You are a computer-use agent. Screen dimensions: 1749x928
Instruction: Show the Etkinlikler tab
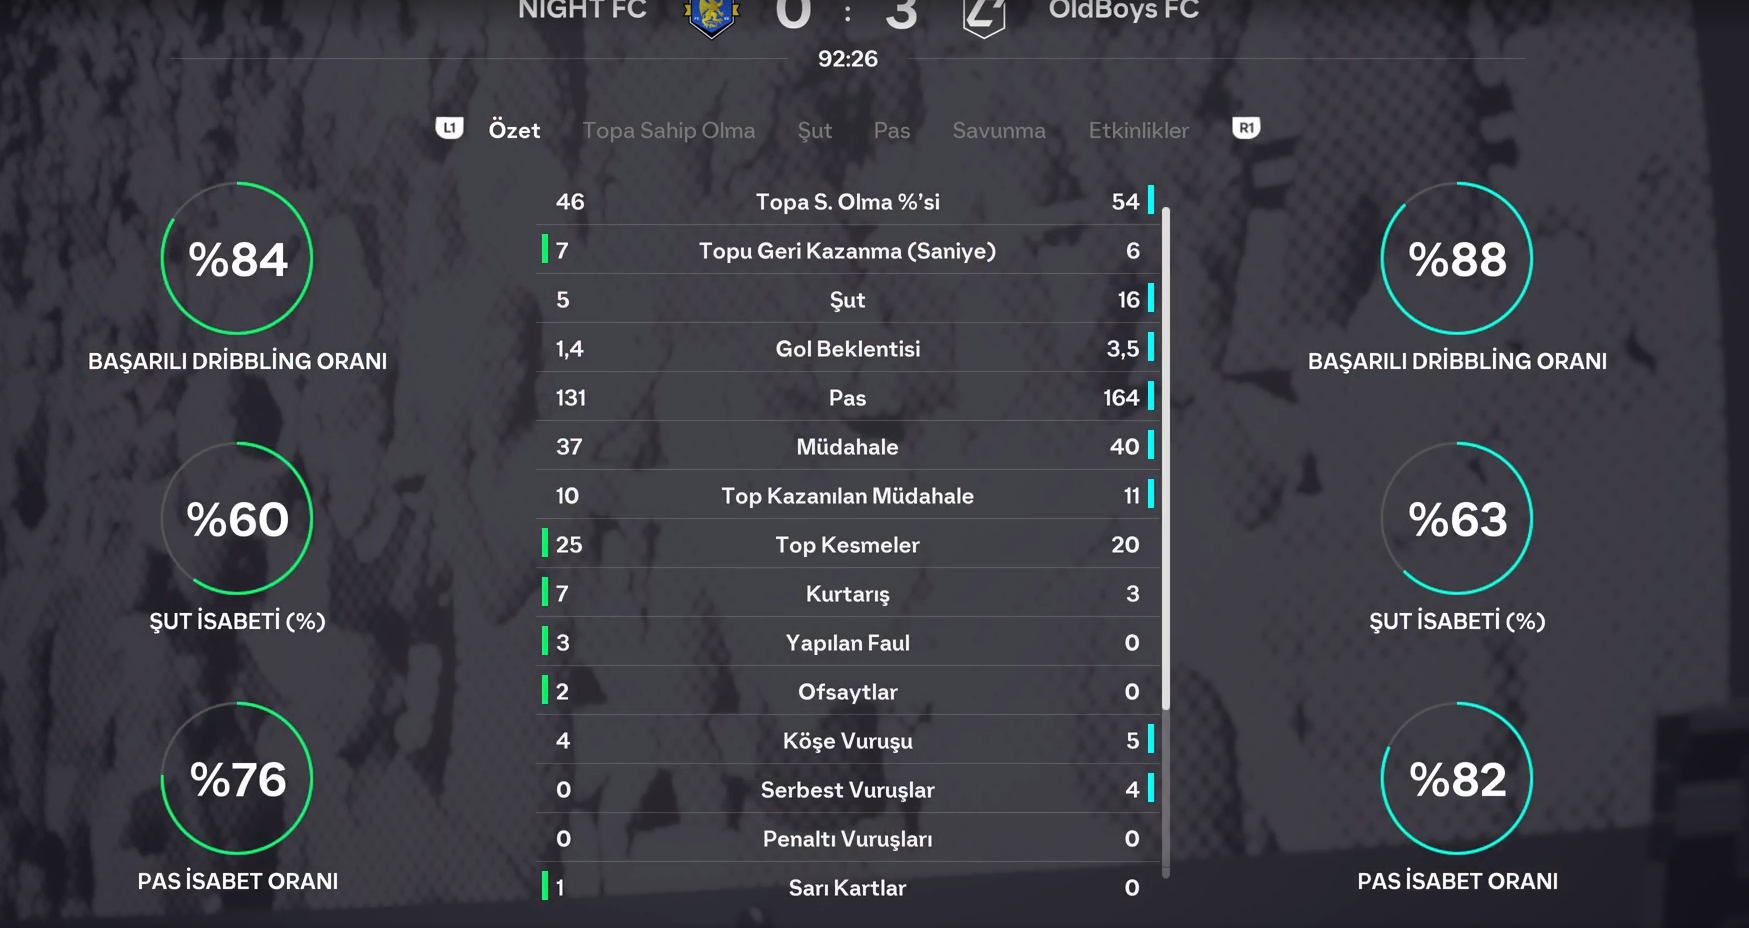click(1138, 130)
